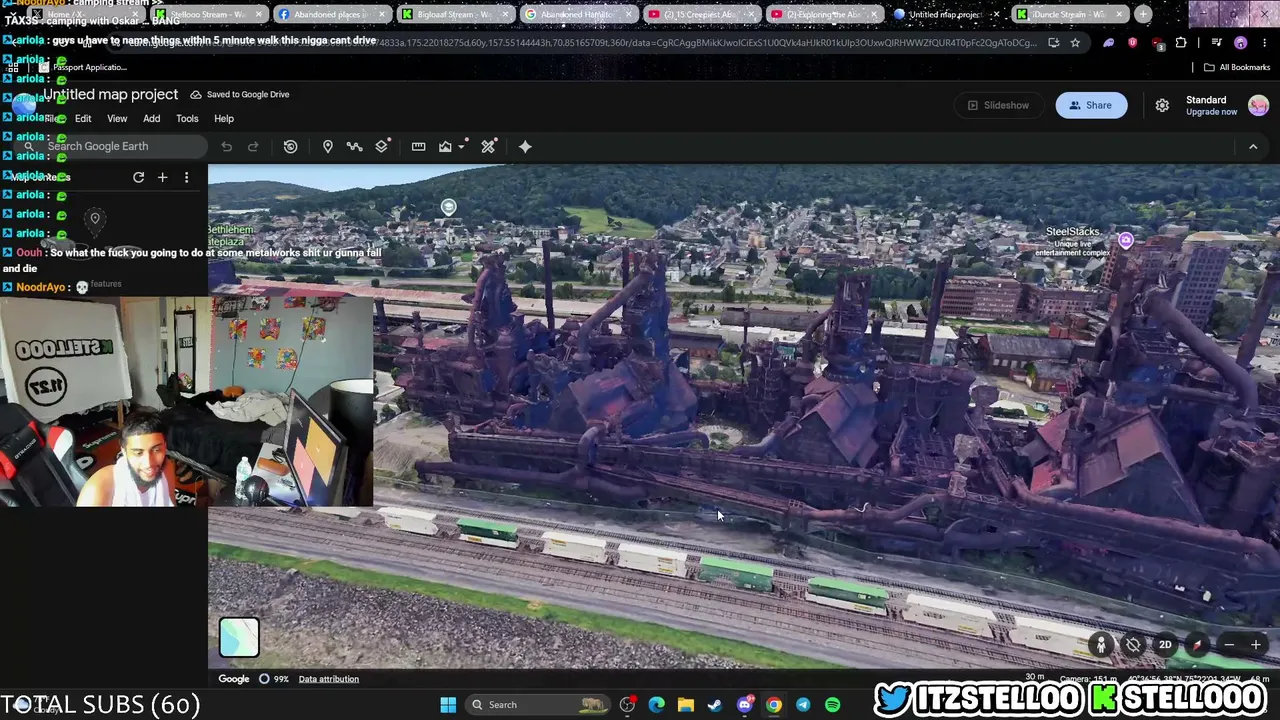Click the Upgrade now link
This screenshot has height=720, width=1280.
click(1211, 112)
